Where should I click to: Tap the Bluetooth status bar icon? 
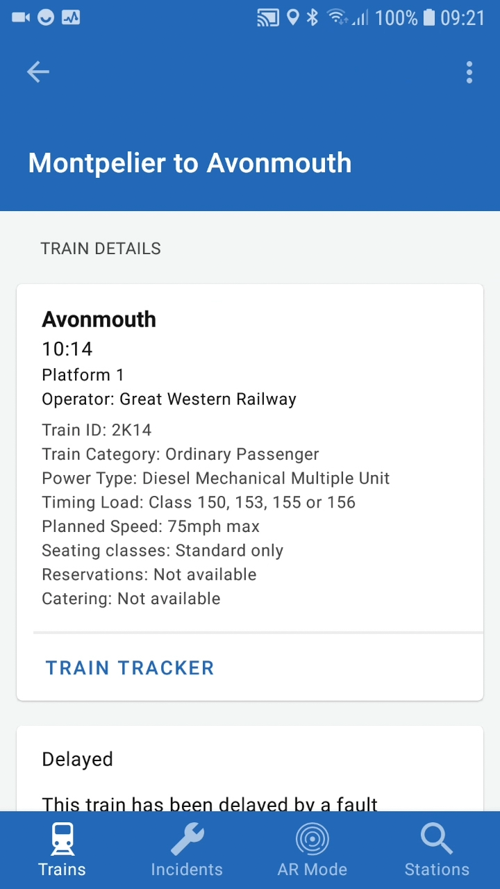point(312,18)
